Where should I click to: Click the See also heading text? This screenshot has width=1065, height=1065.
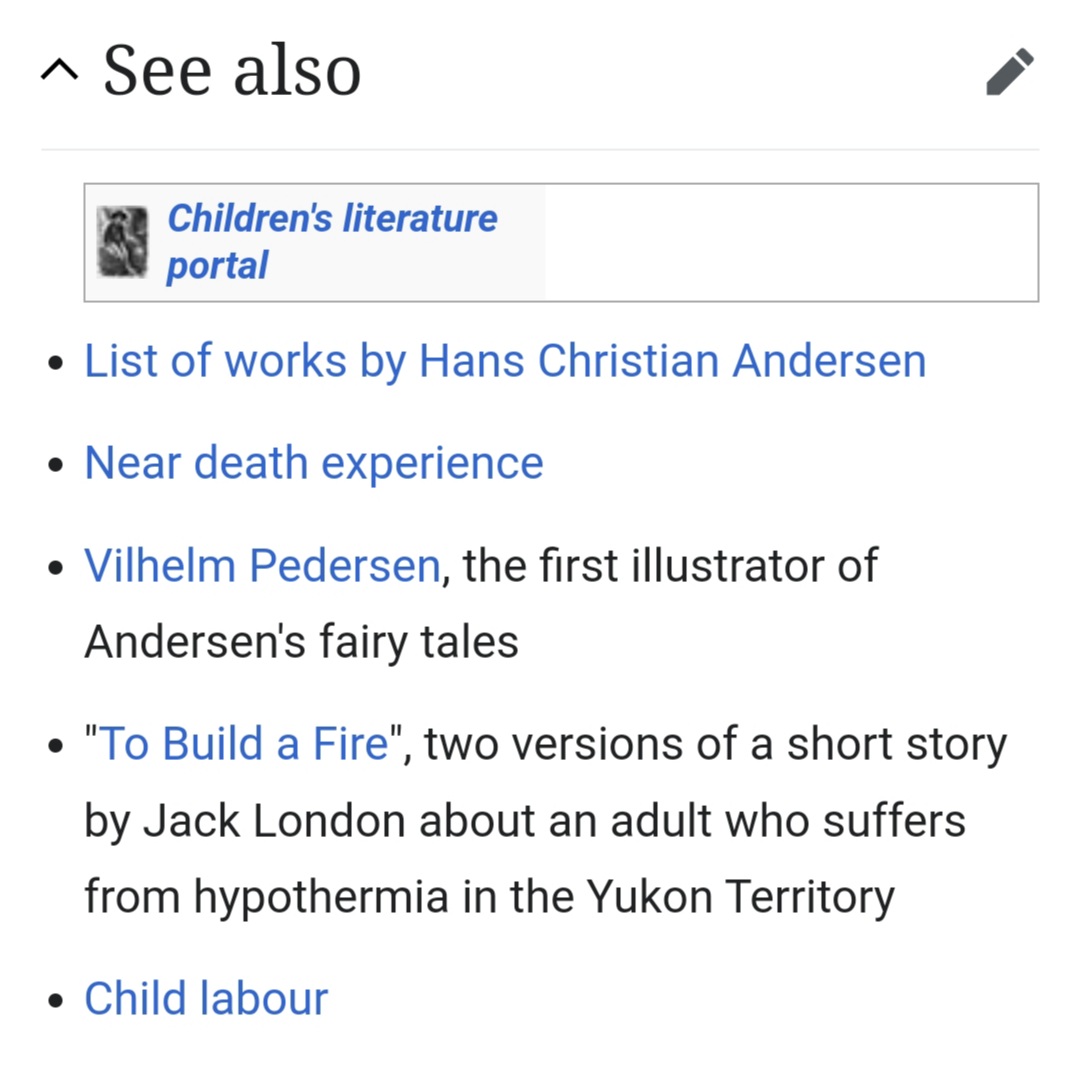[232, 70]
